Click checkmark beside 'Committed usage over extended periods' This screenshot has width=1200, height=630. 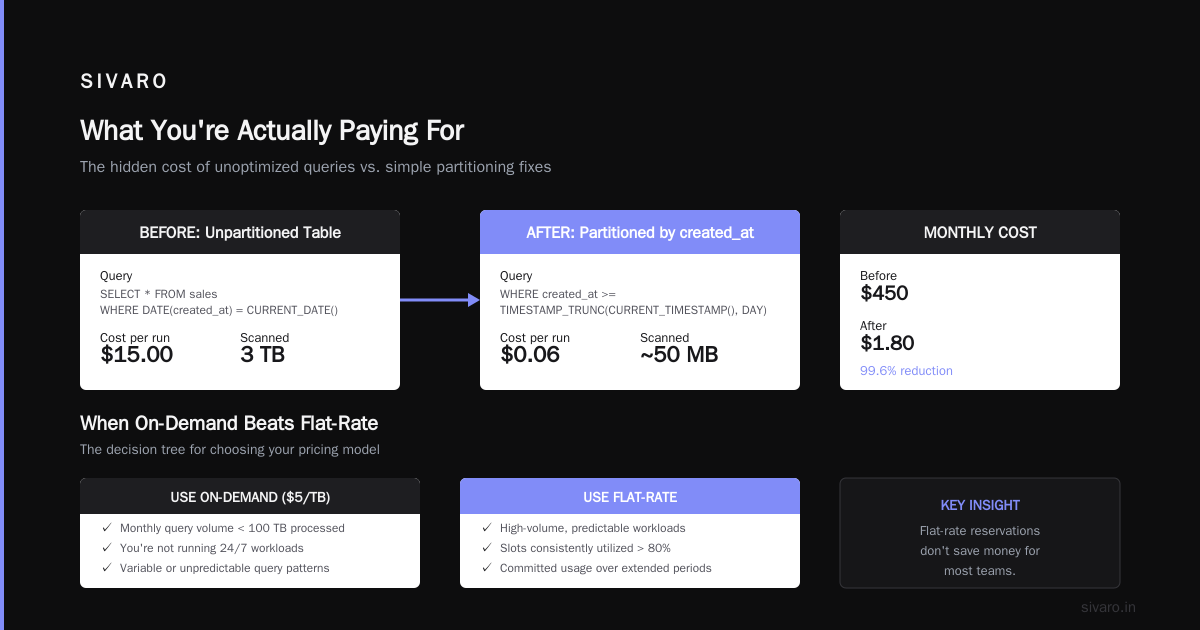click(x=486, y=568)
